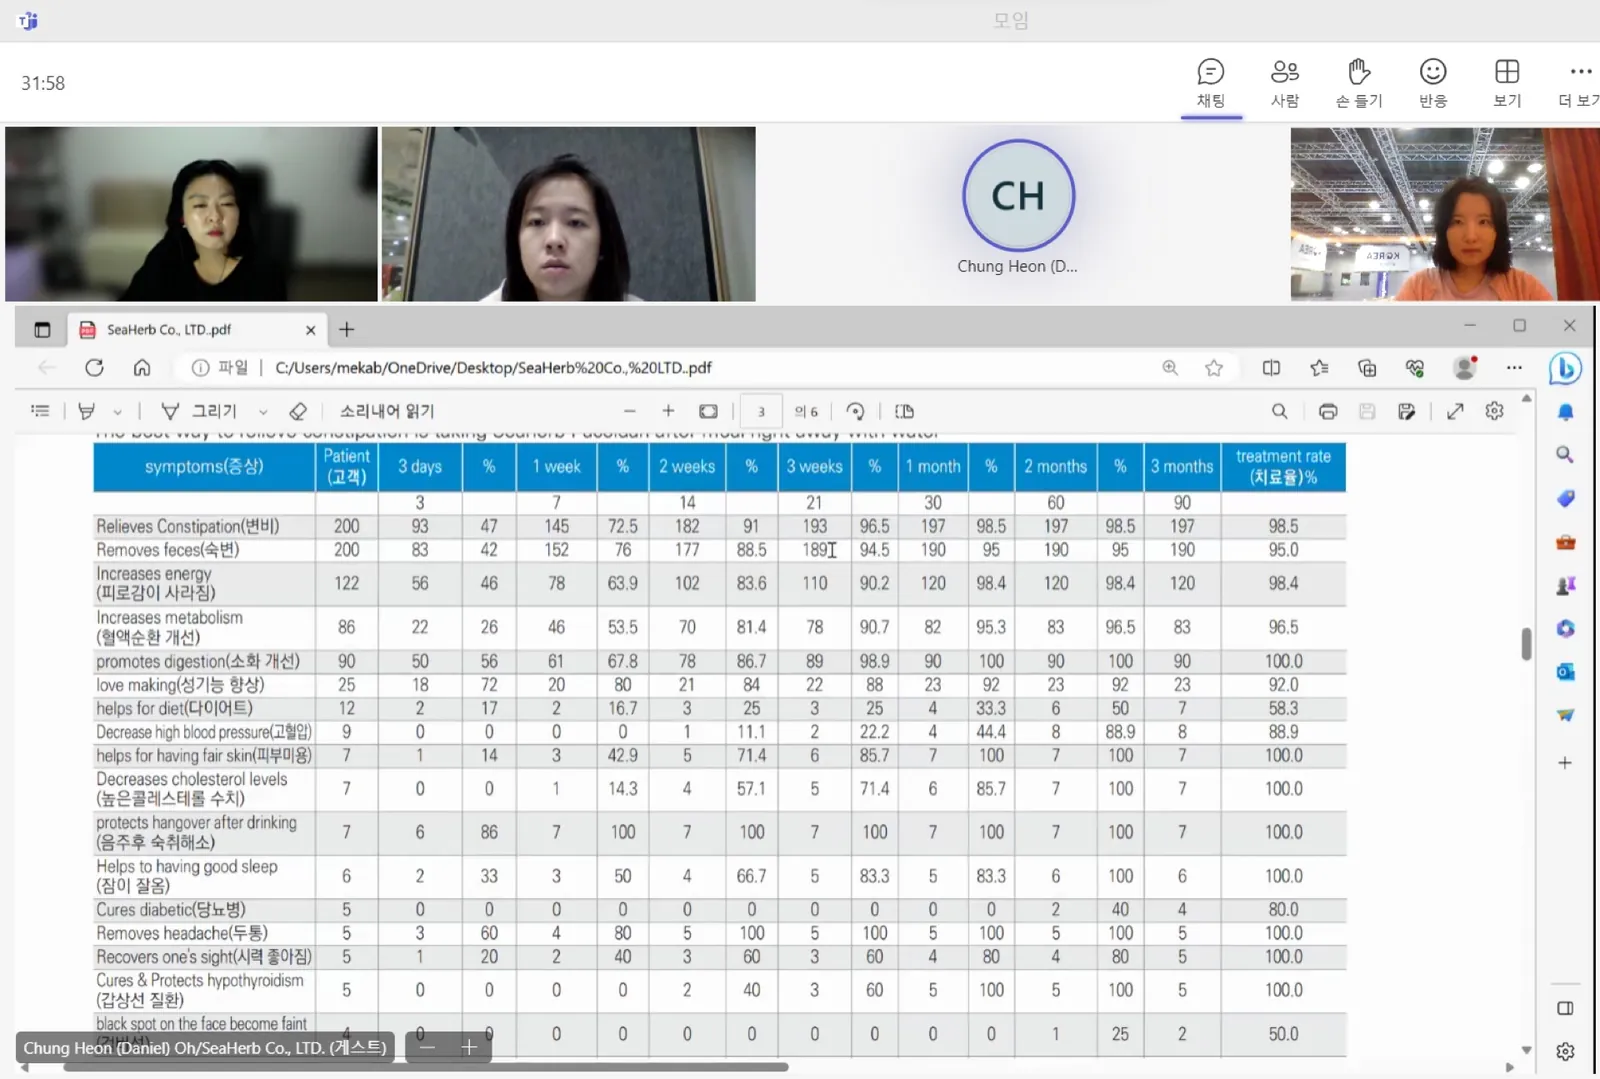
Task: Open the reactions smiley menu
Action: [x=1433, y=84]
